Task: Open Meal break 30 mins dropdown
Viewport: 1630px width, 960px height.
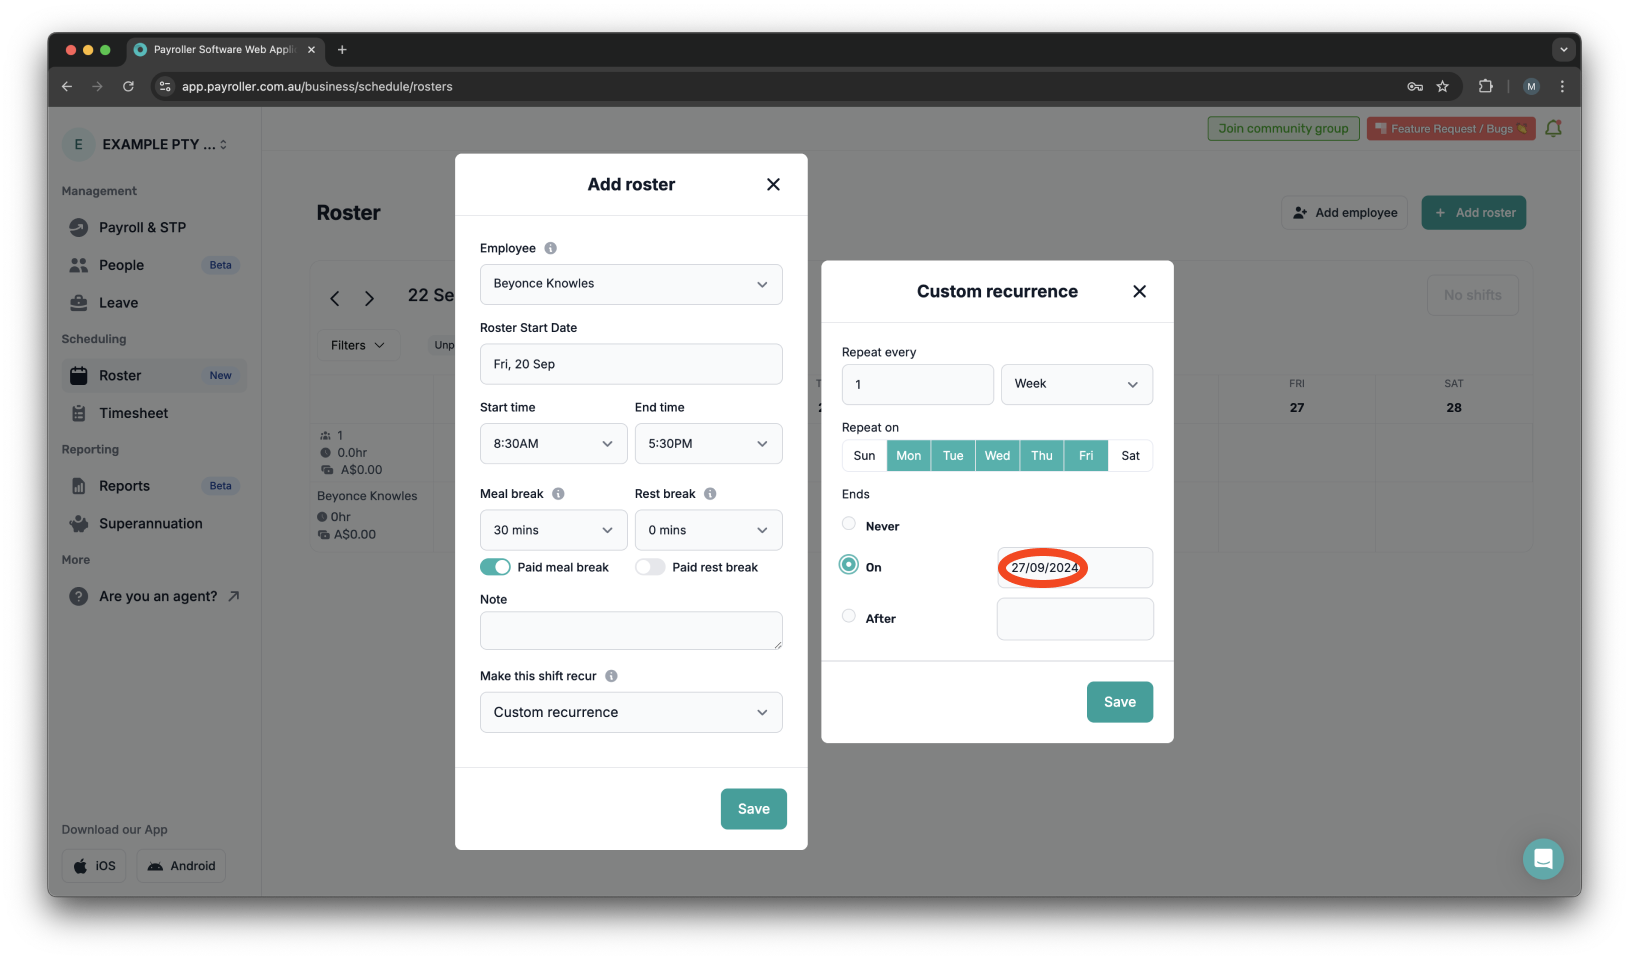Action: tap(553, 530)
